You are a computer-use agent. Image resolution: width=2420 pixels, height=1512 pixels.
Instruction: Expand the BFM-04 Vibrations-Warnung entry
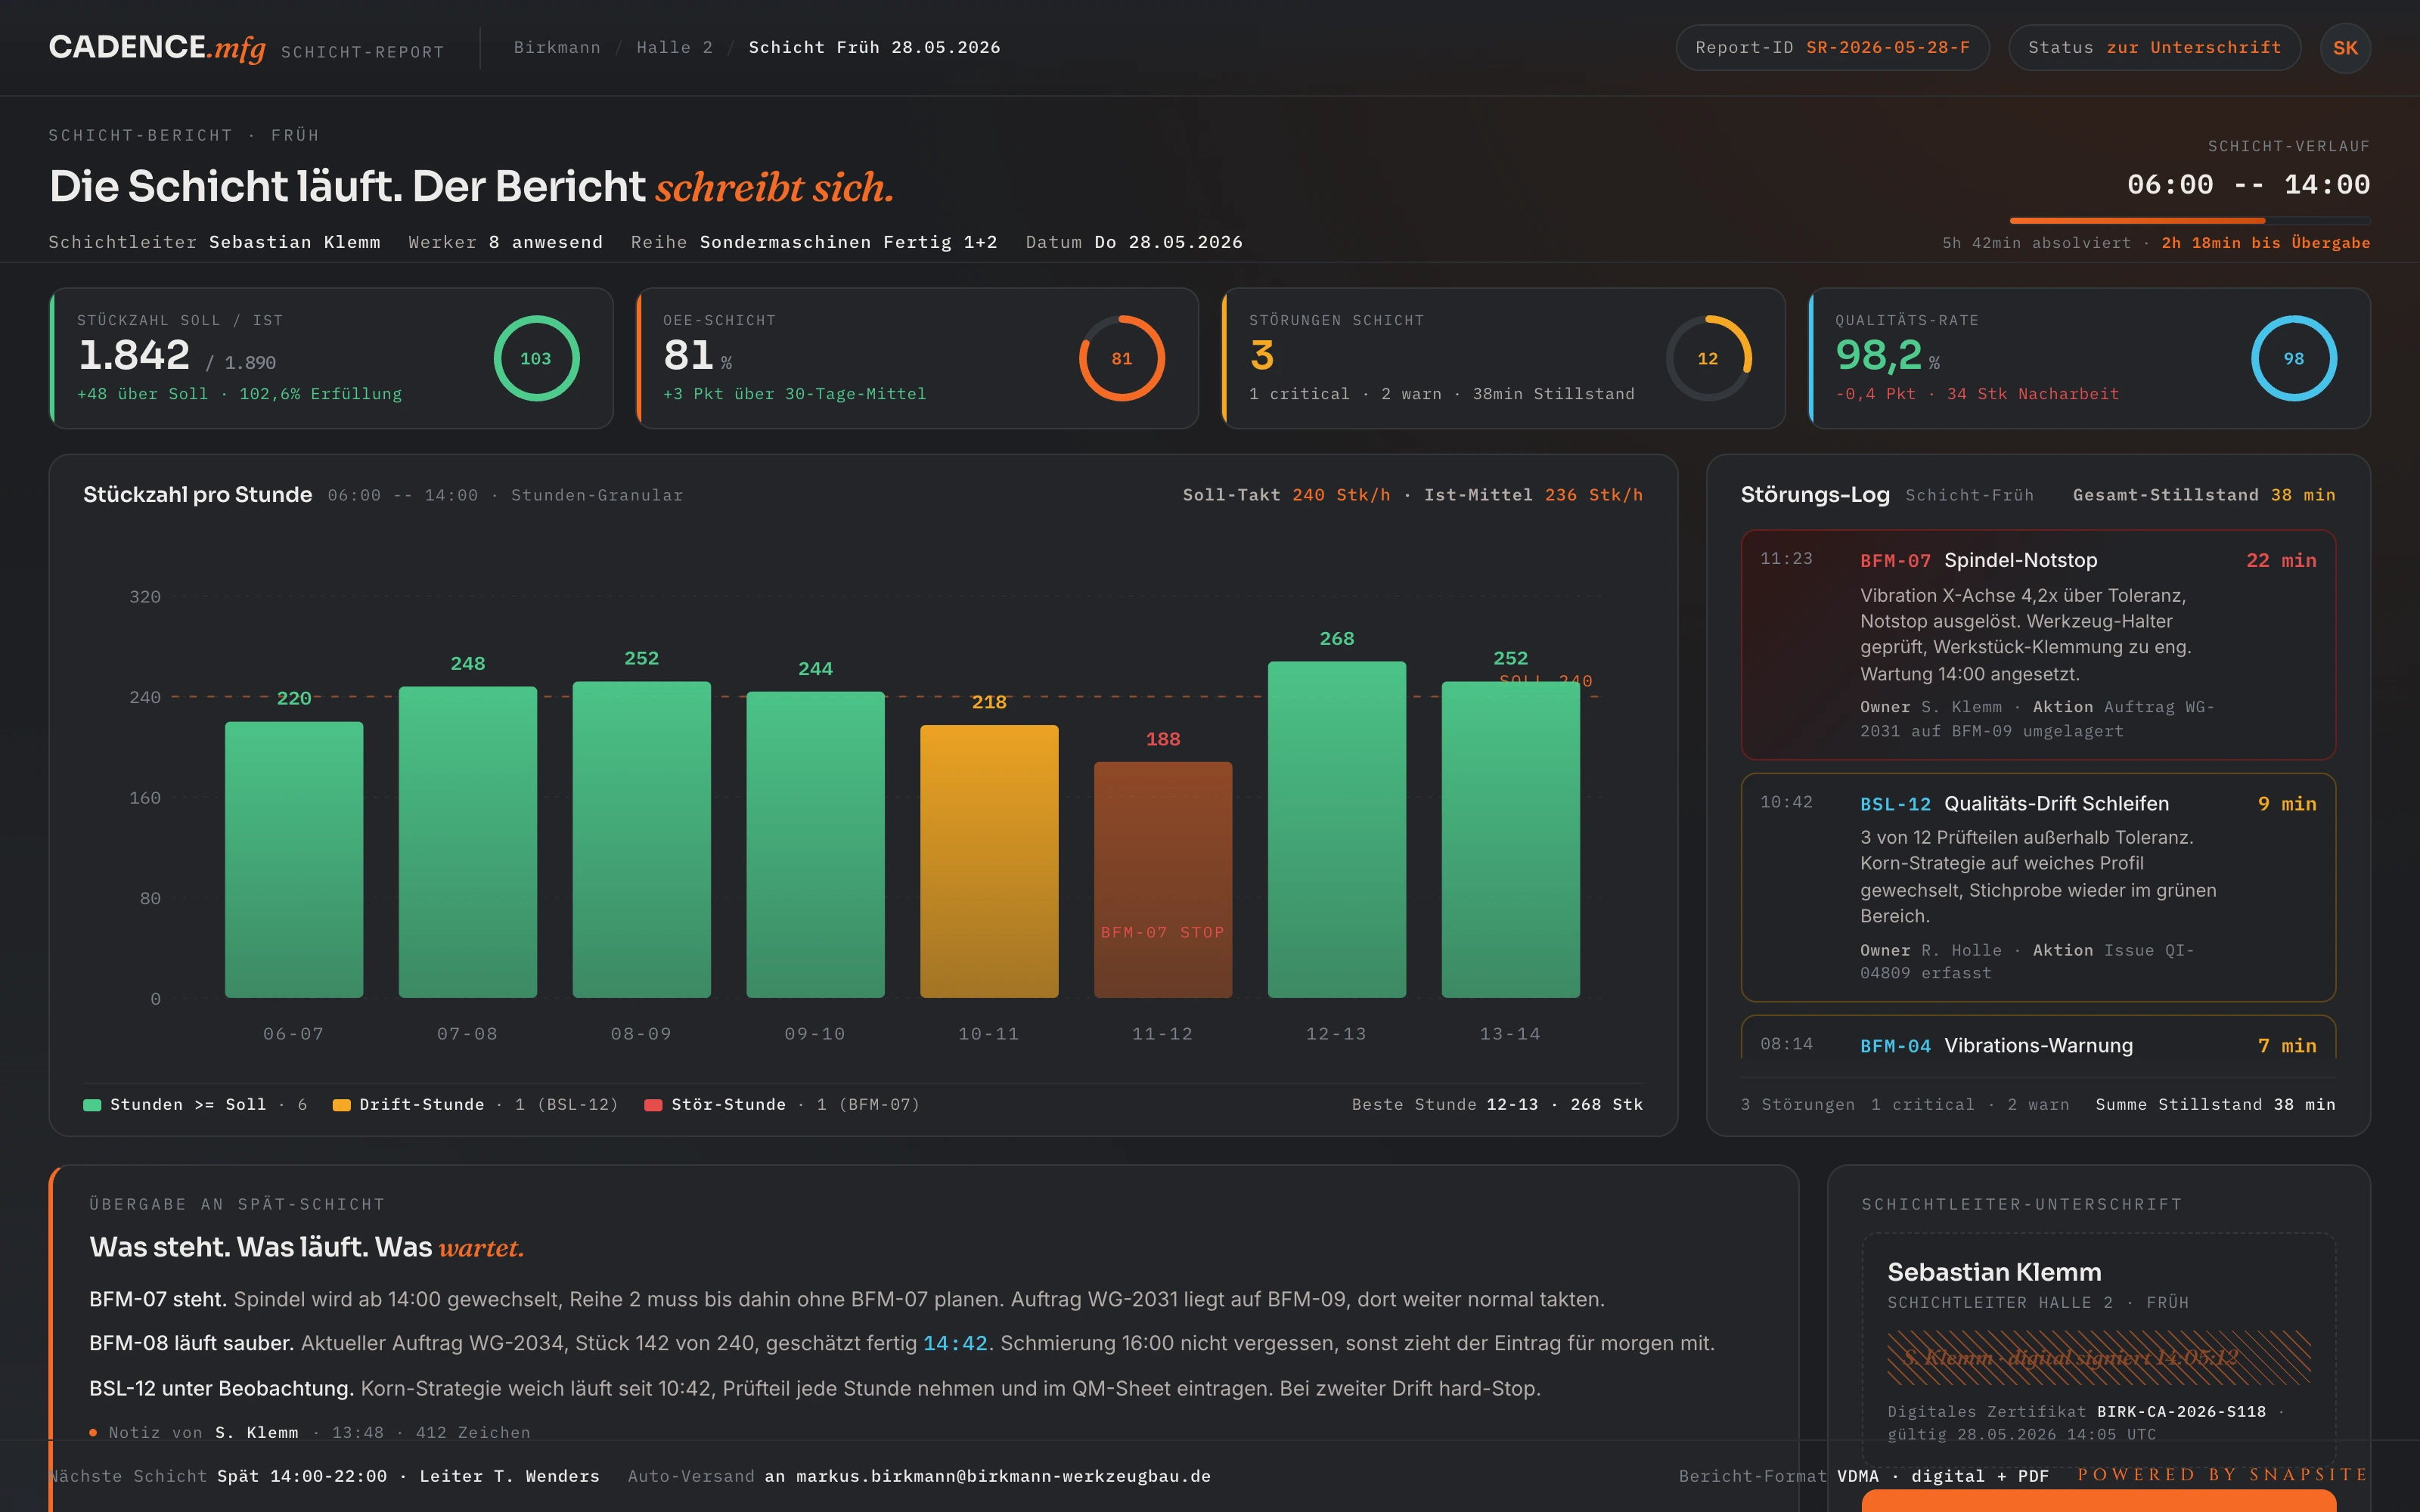(x=2038, y=1038)
